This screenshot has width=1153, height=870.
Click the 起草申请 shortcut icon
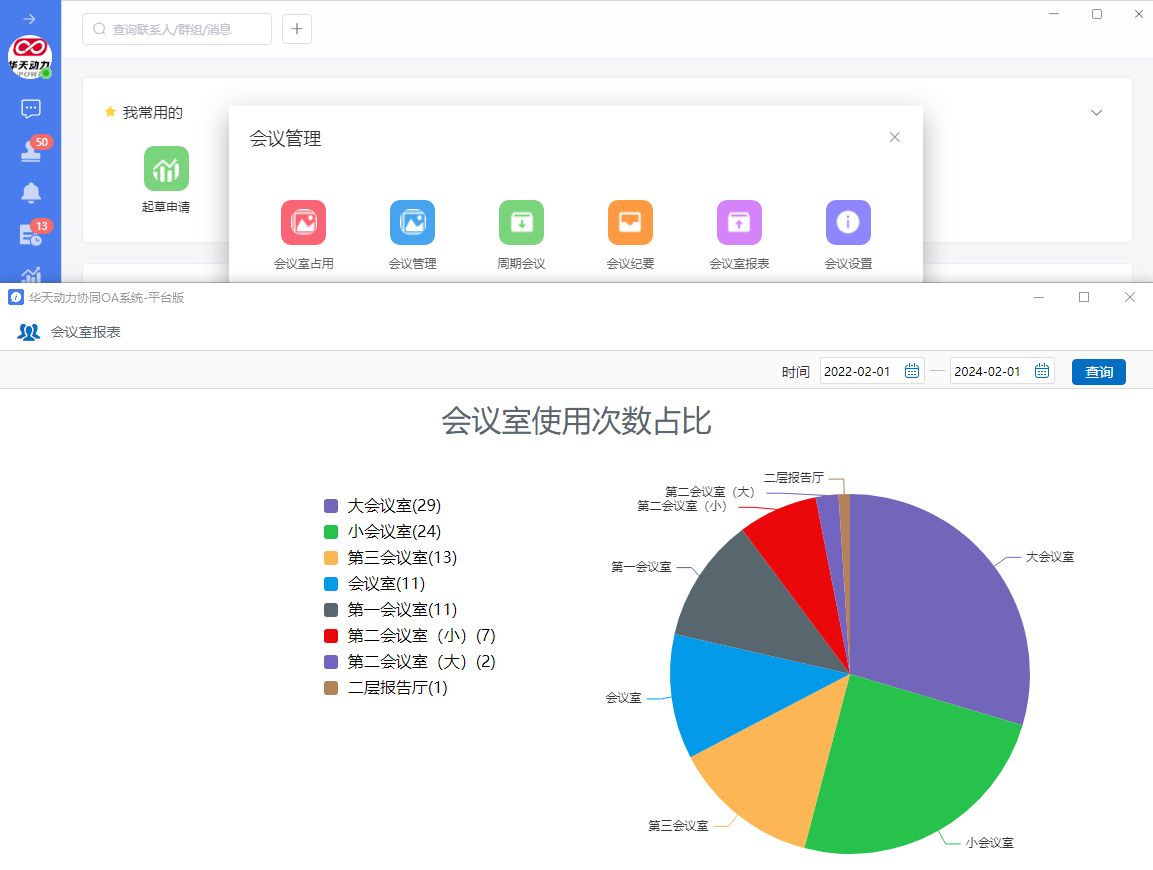click(x=166, y=168)
